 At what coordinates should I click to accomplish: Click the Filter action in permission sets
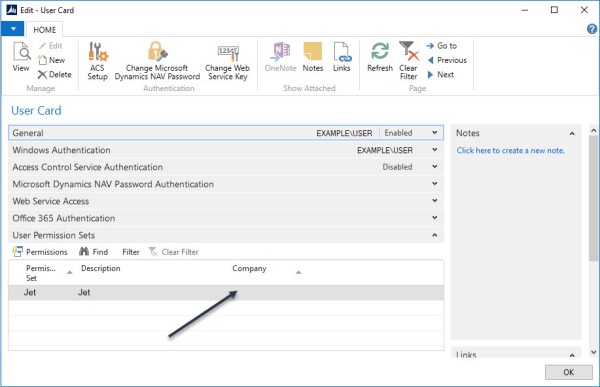coord(131,252)
